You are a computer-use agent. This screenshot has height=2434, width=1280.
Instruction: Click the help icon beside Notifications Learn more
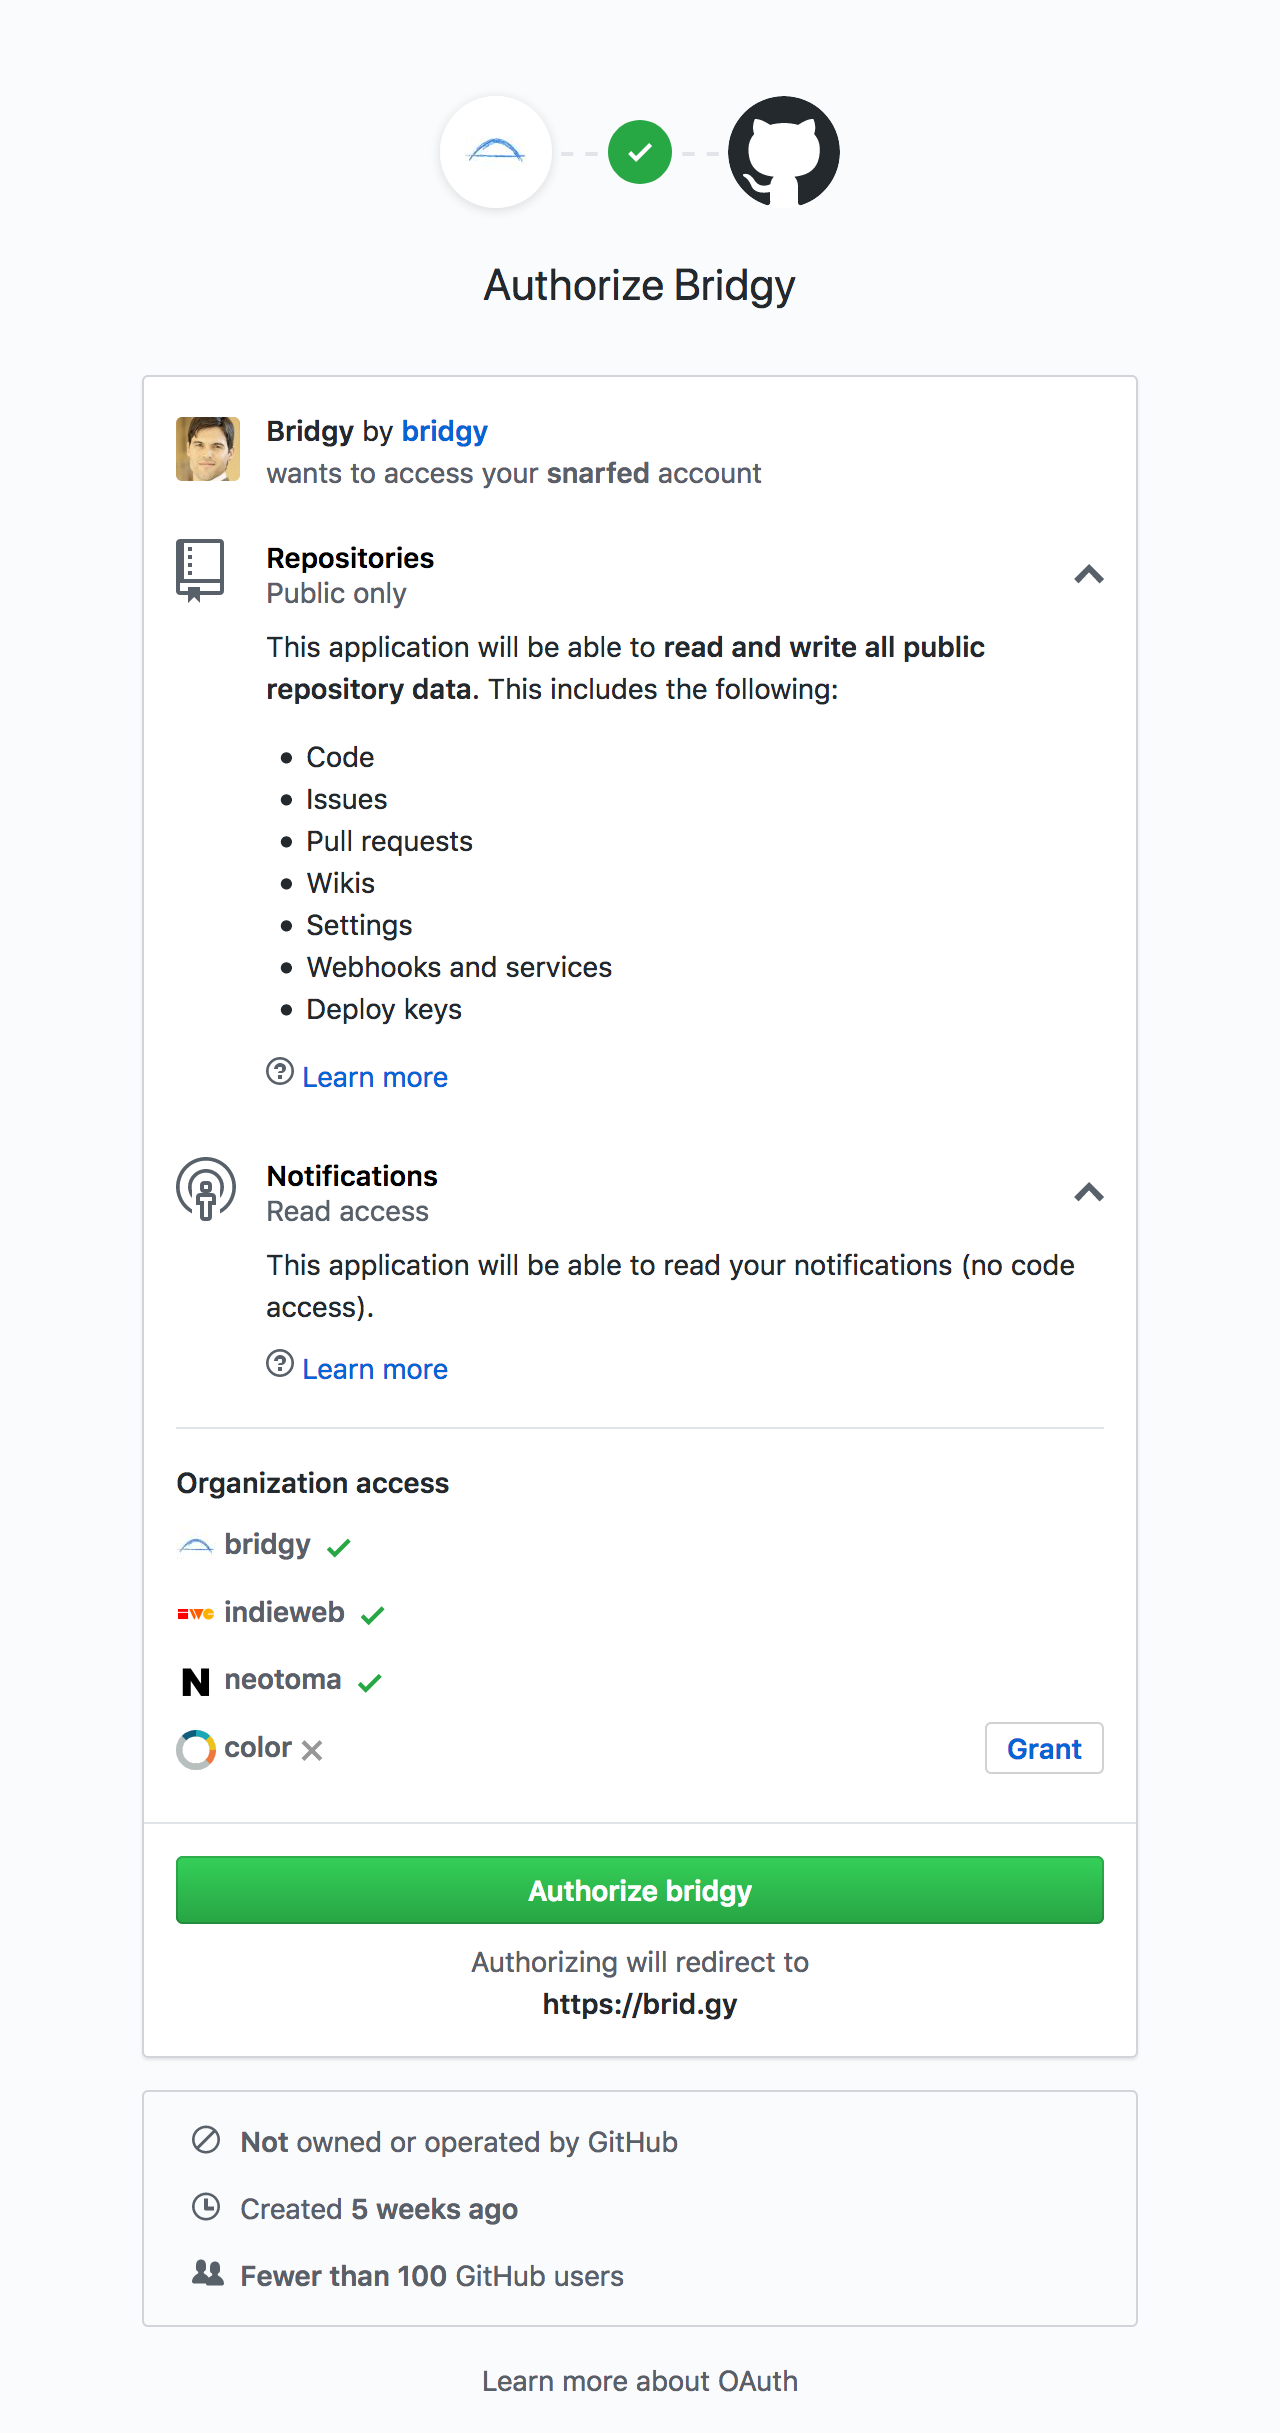tap(280, 1364)
